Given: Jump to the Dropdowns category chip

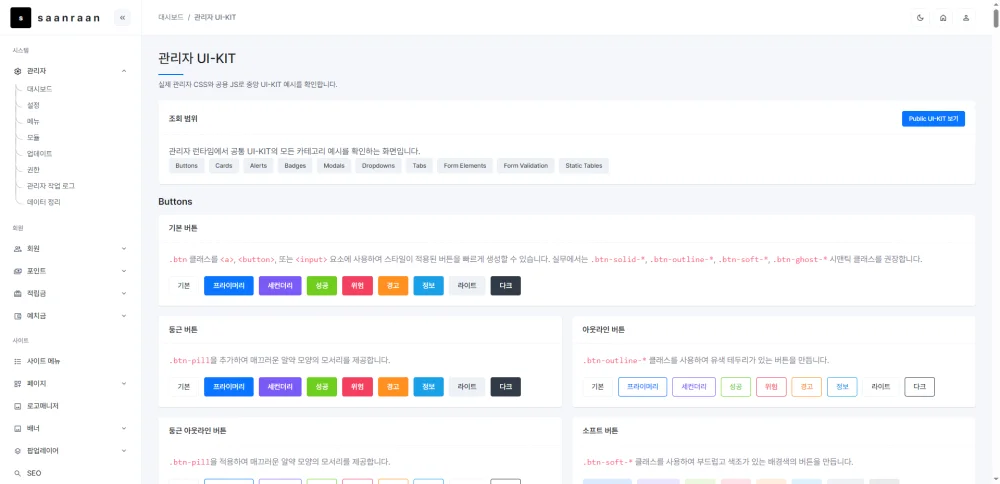Looking at the screenshot, I should (378, 166).
